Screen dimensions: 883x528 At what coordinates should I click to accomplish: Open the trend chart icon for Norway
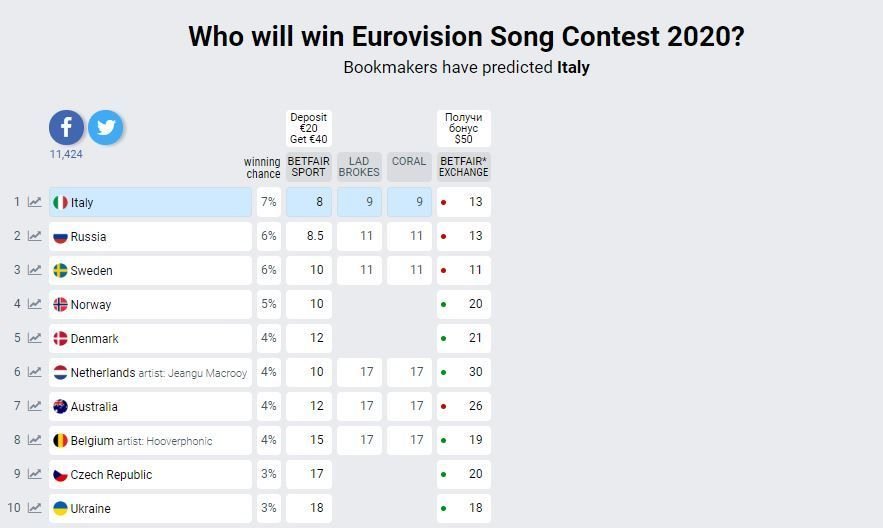[x=35, y=304]
